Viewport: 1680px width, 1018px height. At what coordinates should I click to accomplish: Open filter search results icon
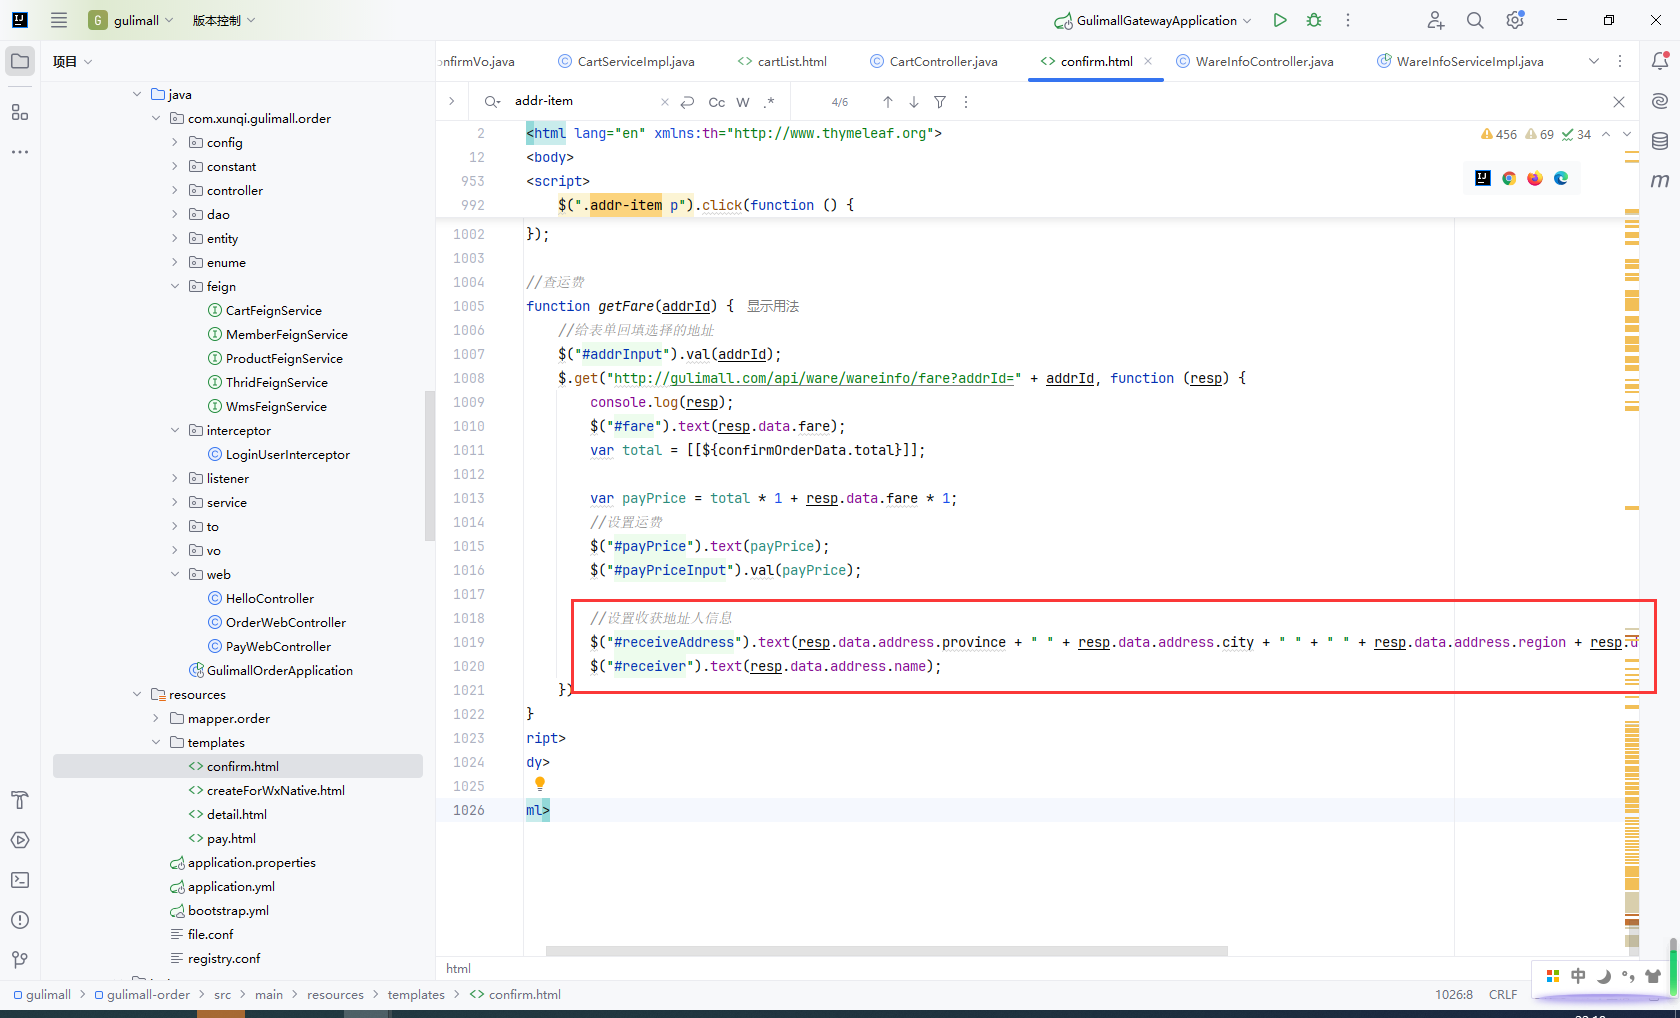tap(940, 102)
